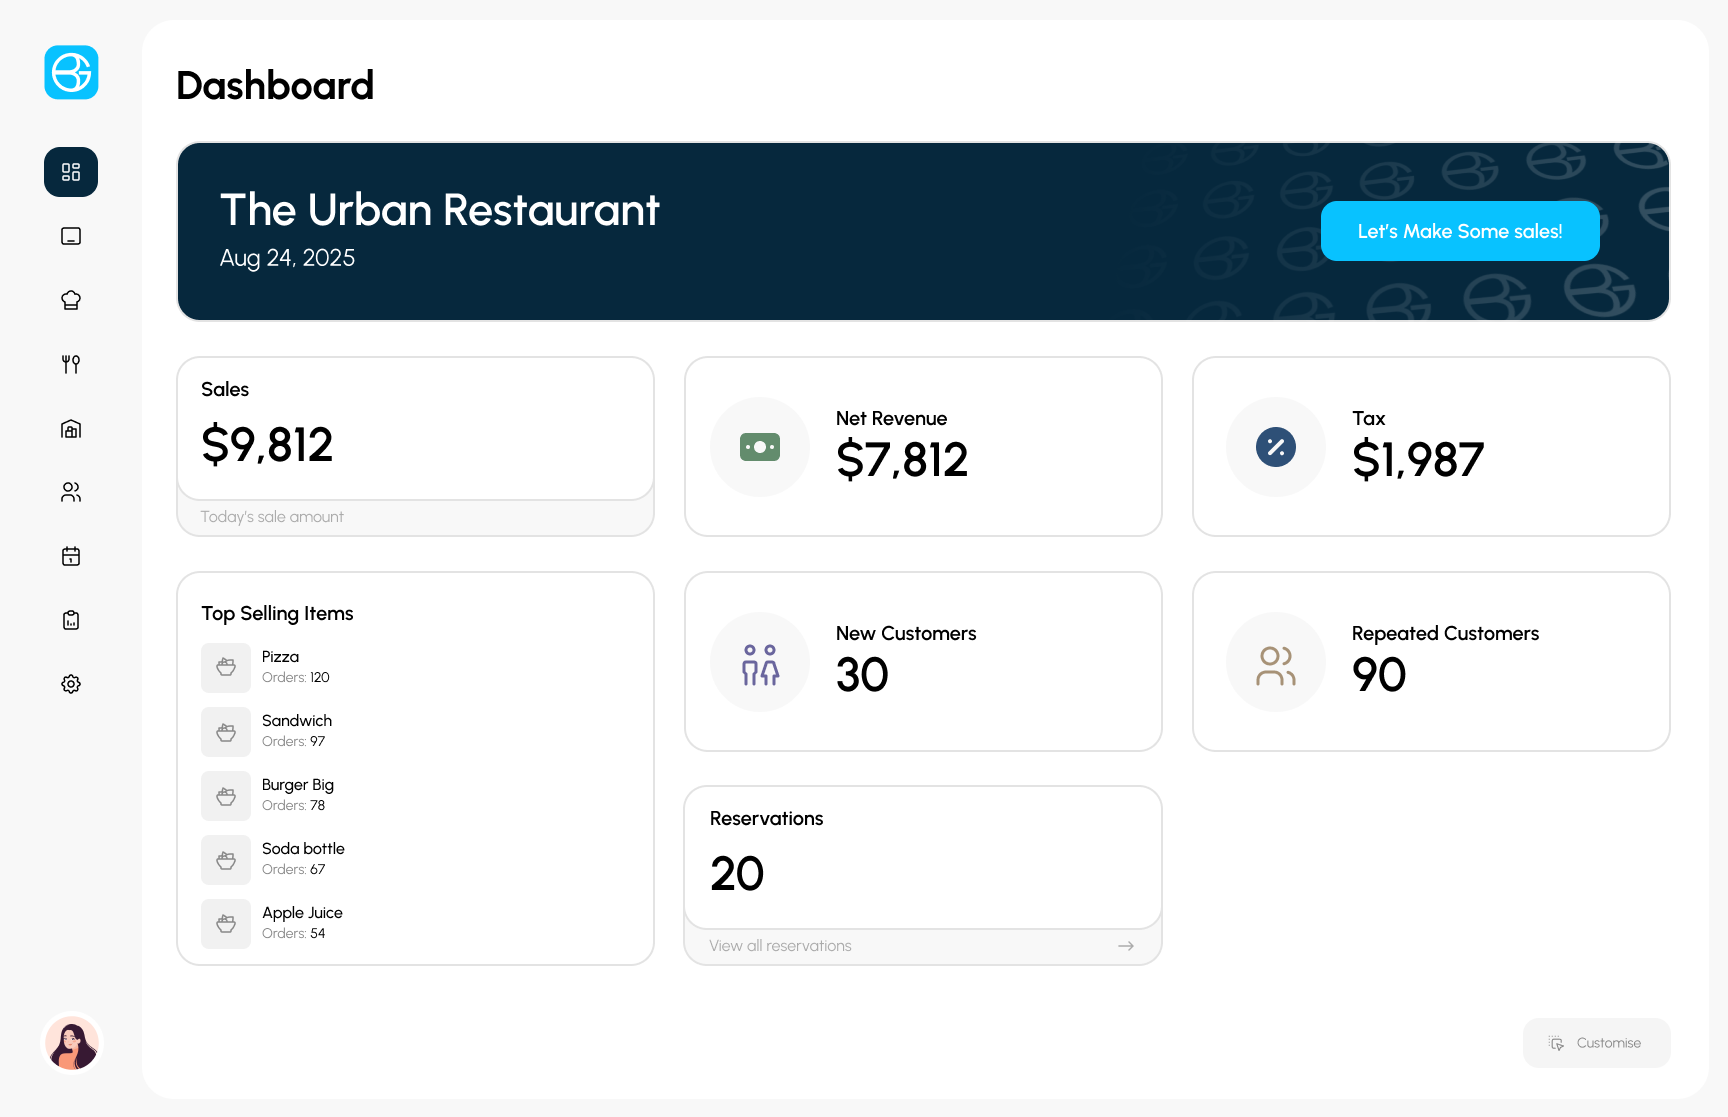Select the POS terminal icon in sidebar
The height and width of the screenshot is (1117, 1728).
coord(70,236)
